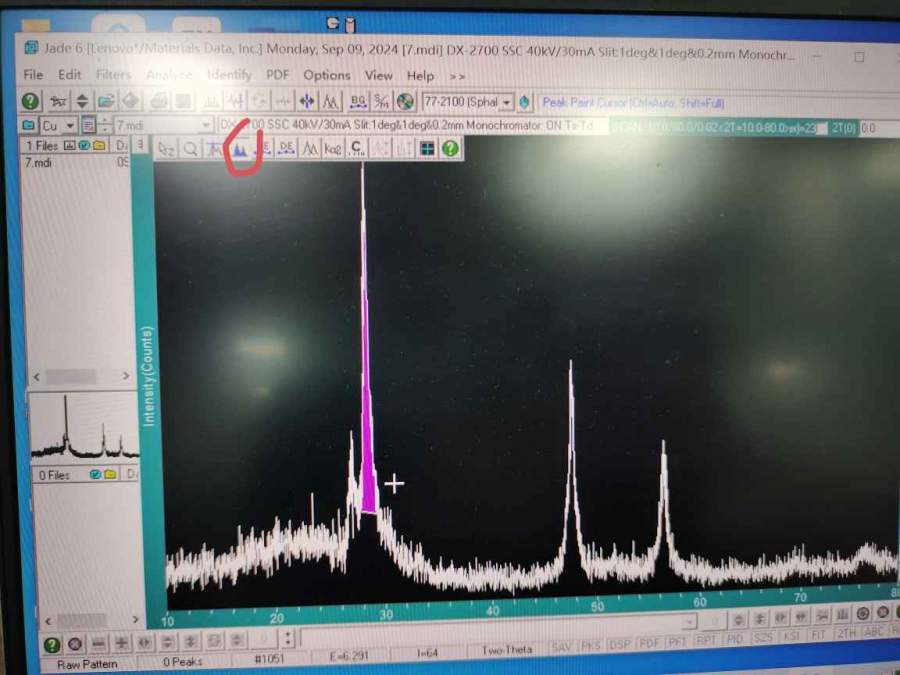900x675 pixels.
Task: Click the green help icon in floating toolbar
Action: point(451,148)
